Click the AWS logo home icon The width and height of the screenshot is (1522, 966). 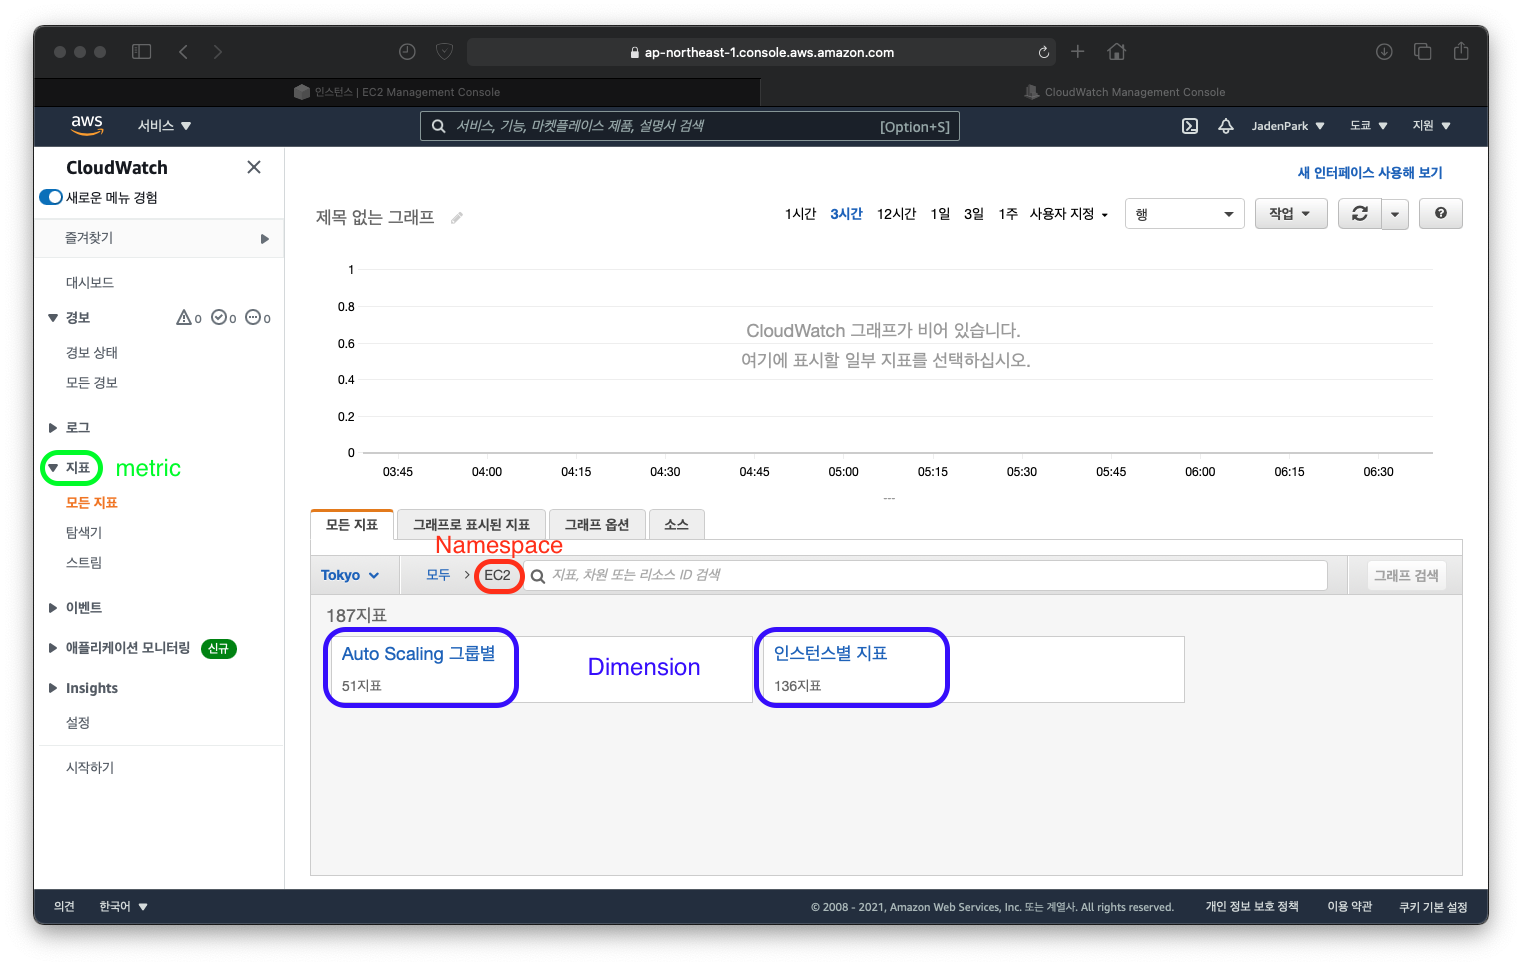(87, 125)
